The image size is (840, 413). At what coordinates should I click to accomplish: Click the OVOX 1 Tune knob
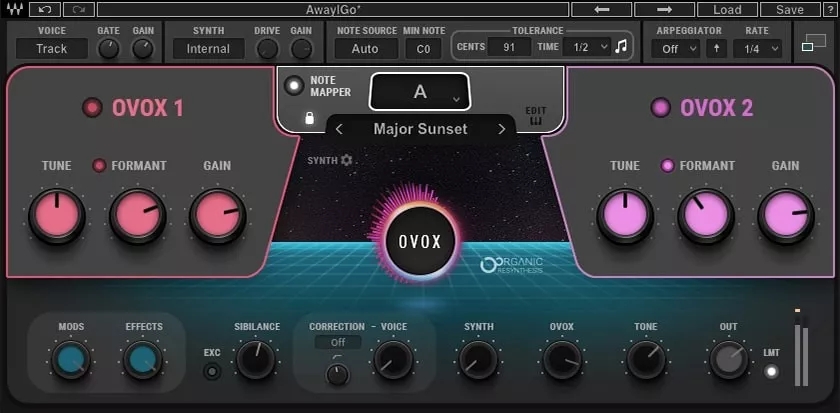click(x=57, y=215)
